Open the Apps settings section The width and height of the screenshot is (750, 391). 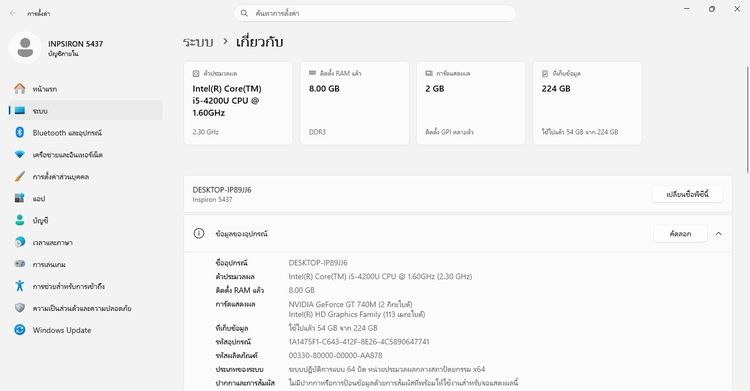(86, 198)
